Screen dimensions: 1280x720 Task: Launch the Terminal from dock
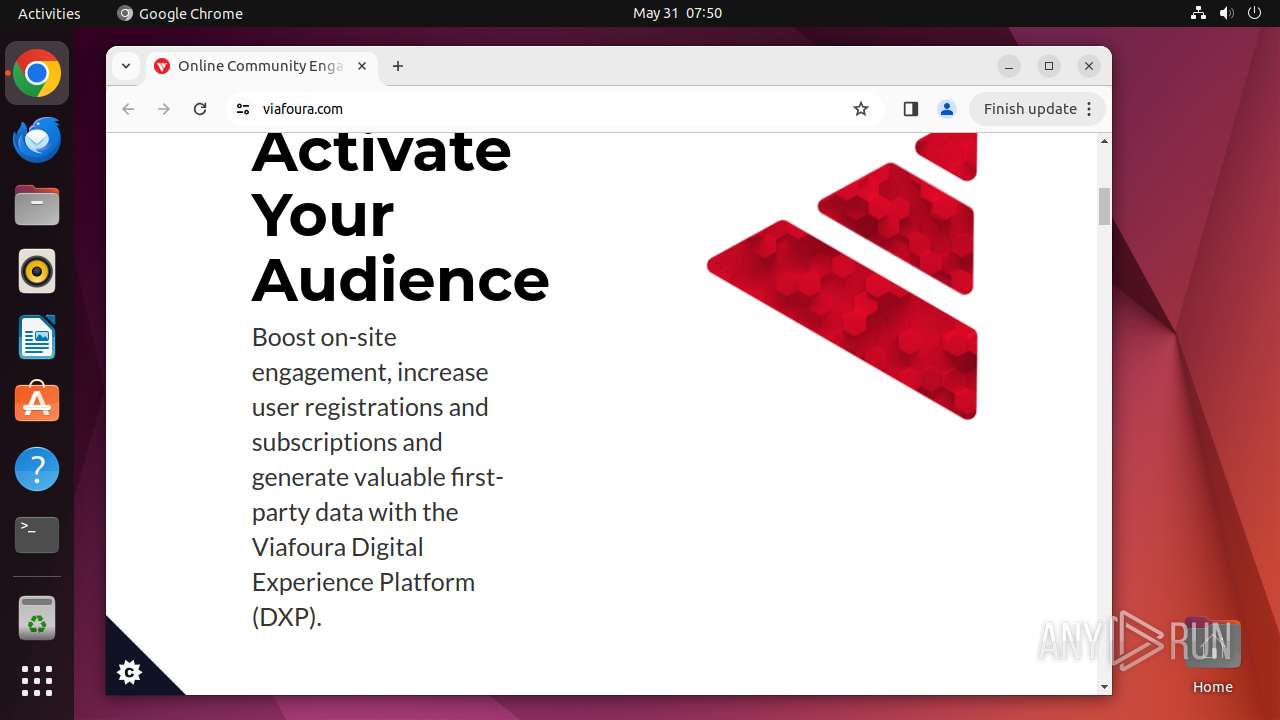point(37,535)
